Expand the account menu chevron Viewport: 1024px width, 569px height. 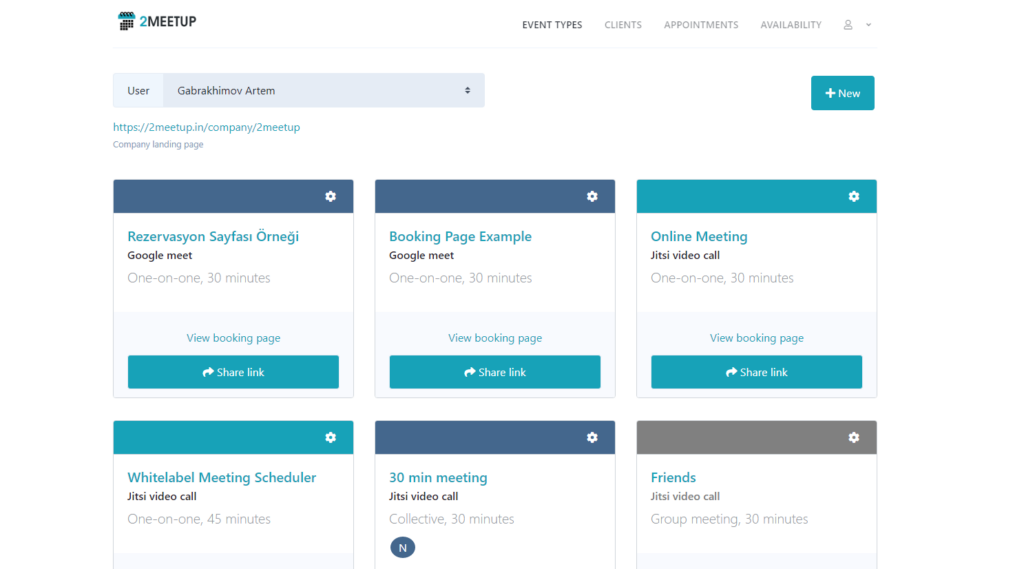point(869,25)
